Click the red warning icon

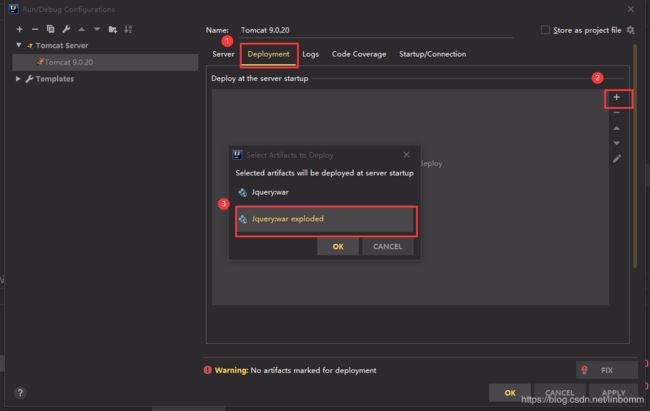coord(207,370)
